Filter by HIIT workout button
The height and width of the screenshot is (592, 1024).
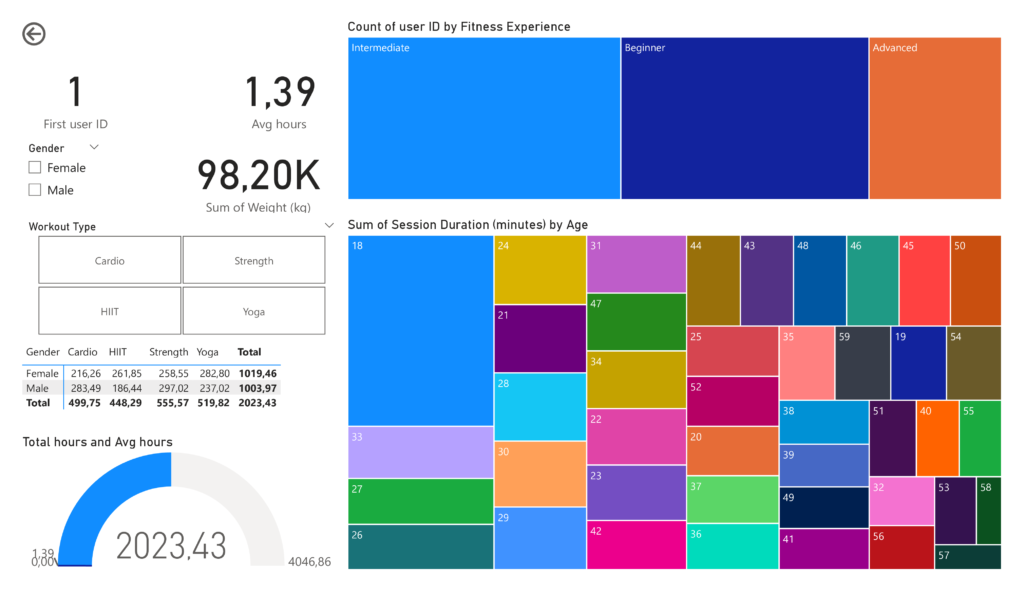[110, 311]
